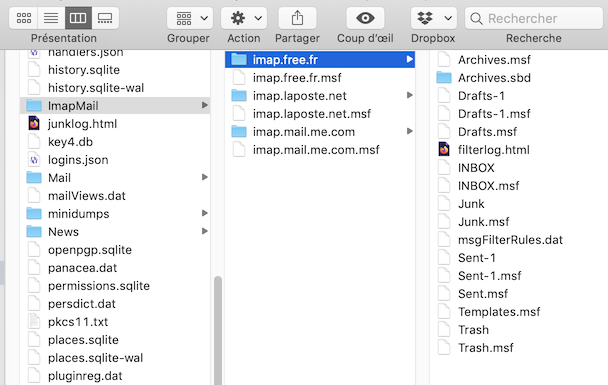Expand the minidumps folder arrow

click(x=205, y=213)
